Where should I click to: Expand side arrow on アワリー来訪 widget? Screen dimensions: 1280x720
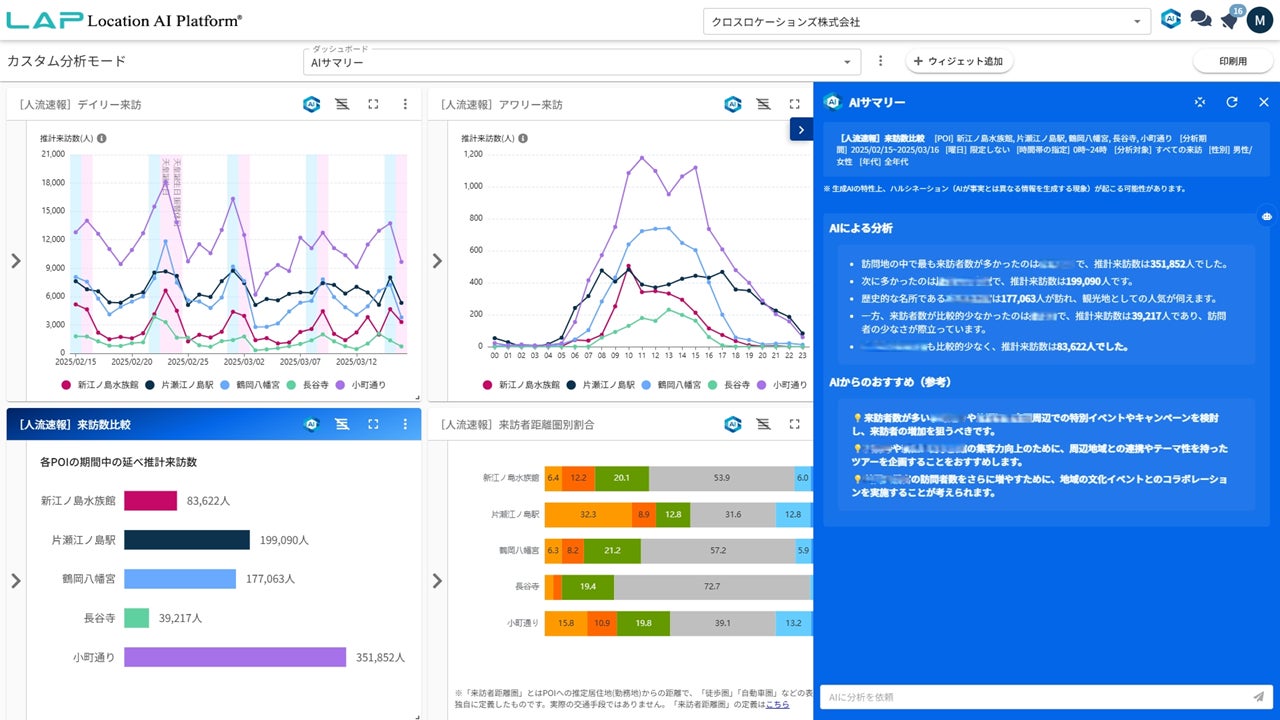(436, 261)
